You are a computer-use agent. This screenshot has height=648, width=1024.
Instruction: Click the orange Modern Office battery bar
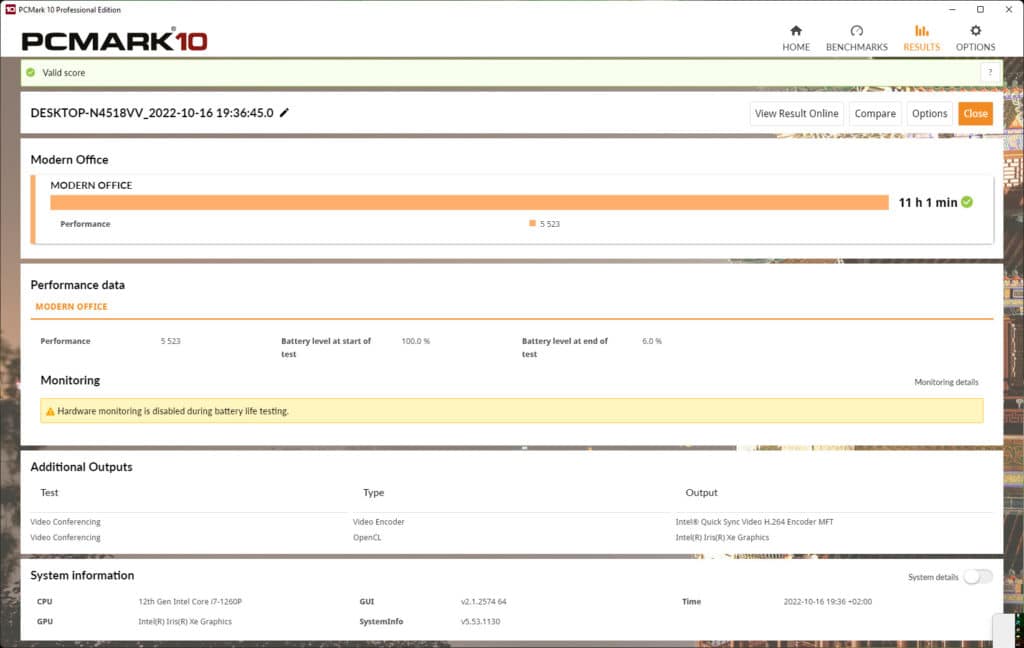(x=470, y=202)
